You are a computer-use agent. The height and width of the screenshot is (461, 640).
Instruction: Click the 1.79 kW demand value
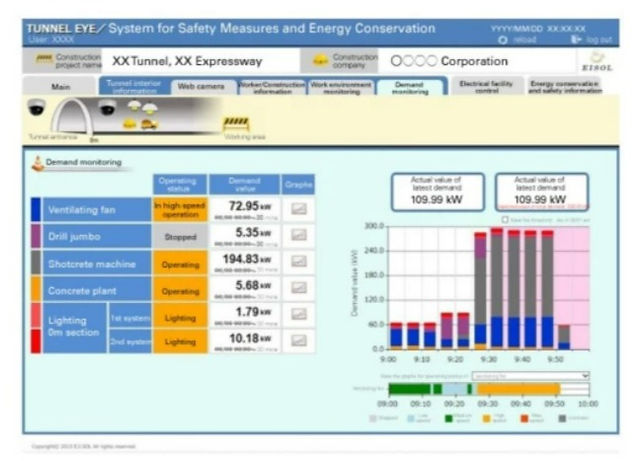click(x=253, y=312)
